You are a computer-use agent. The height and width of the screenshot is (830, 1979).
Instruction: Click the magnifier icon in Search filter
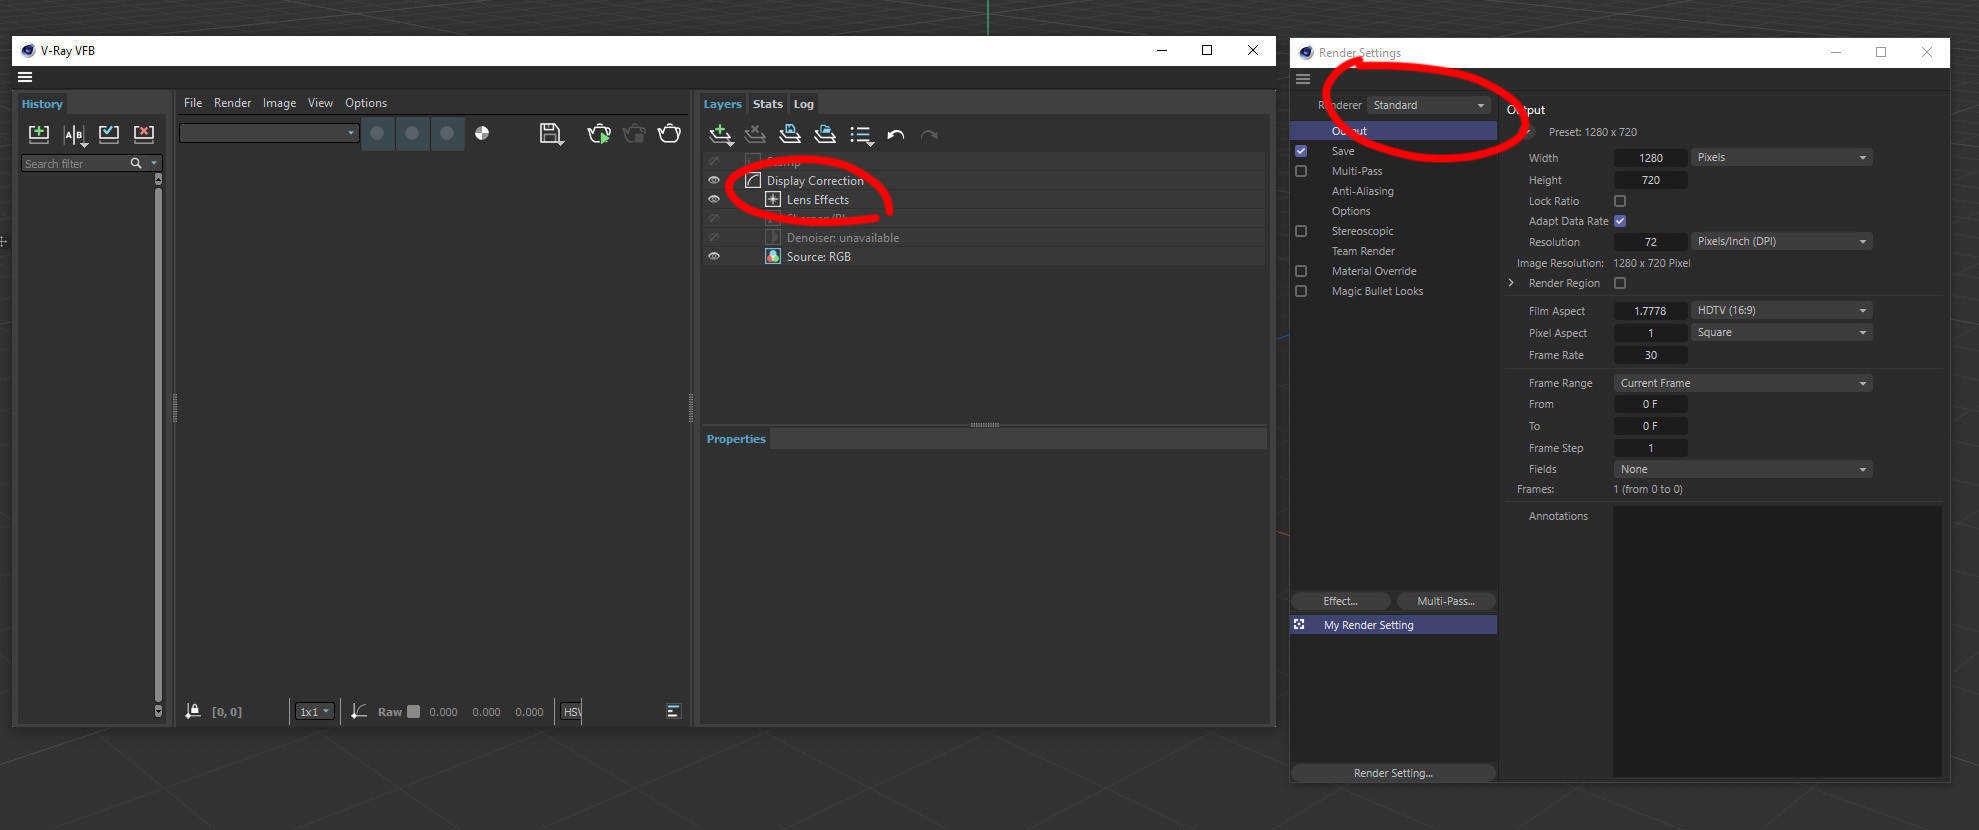click(x=136, y=163)
